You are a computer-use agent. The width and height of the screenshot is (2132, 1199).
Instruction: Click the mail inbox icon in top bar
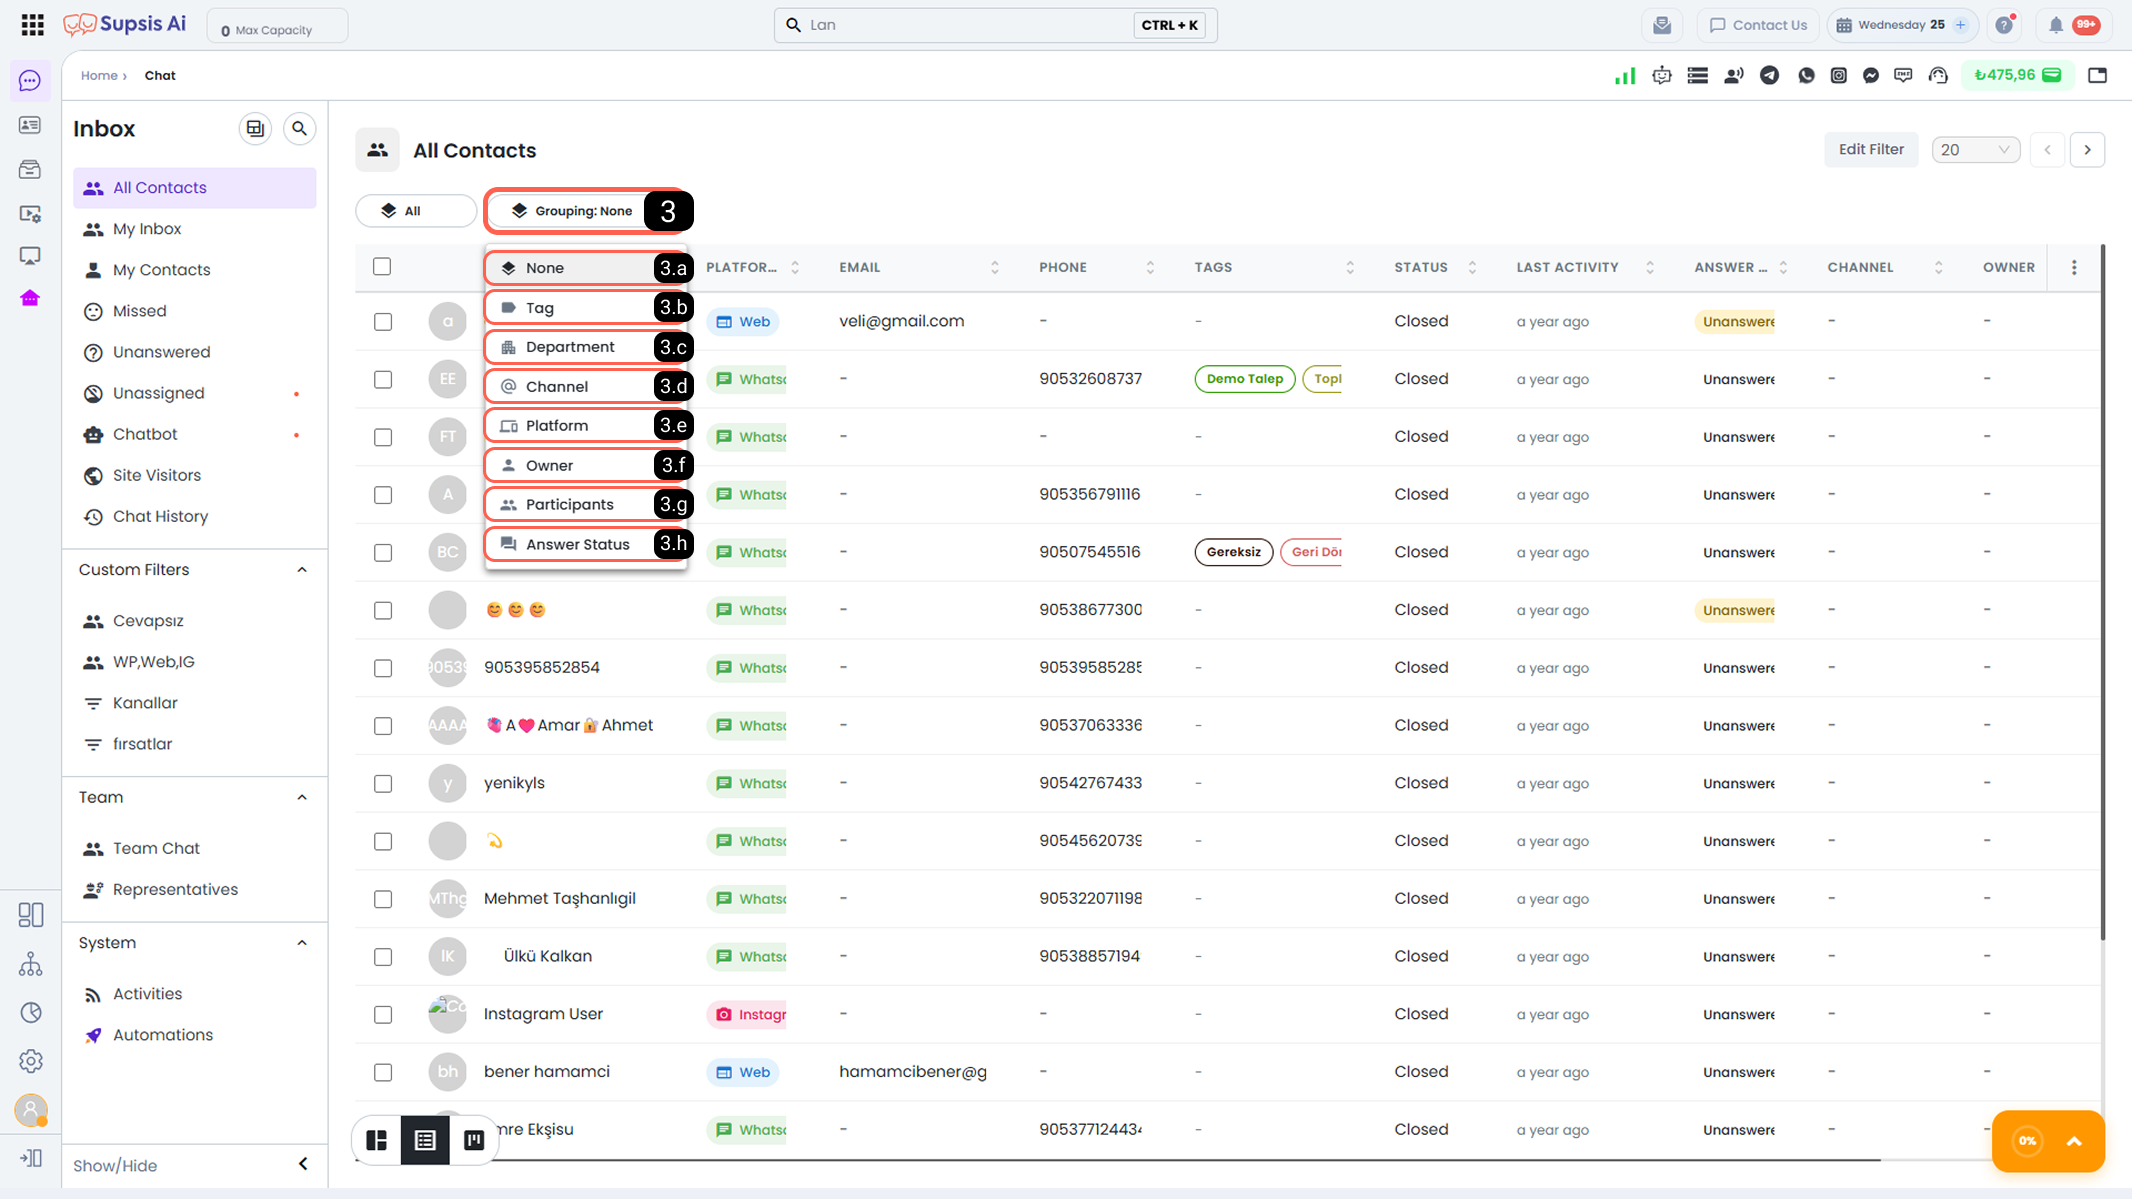[1662, 25]
